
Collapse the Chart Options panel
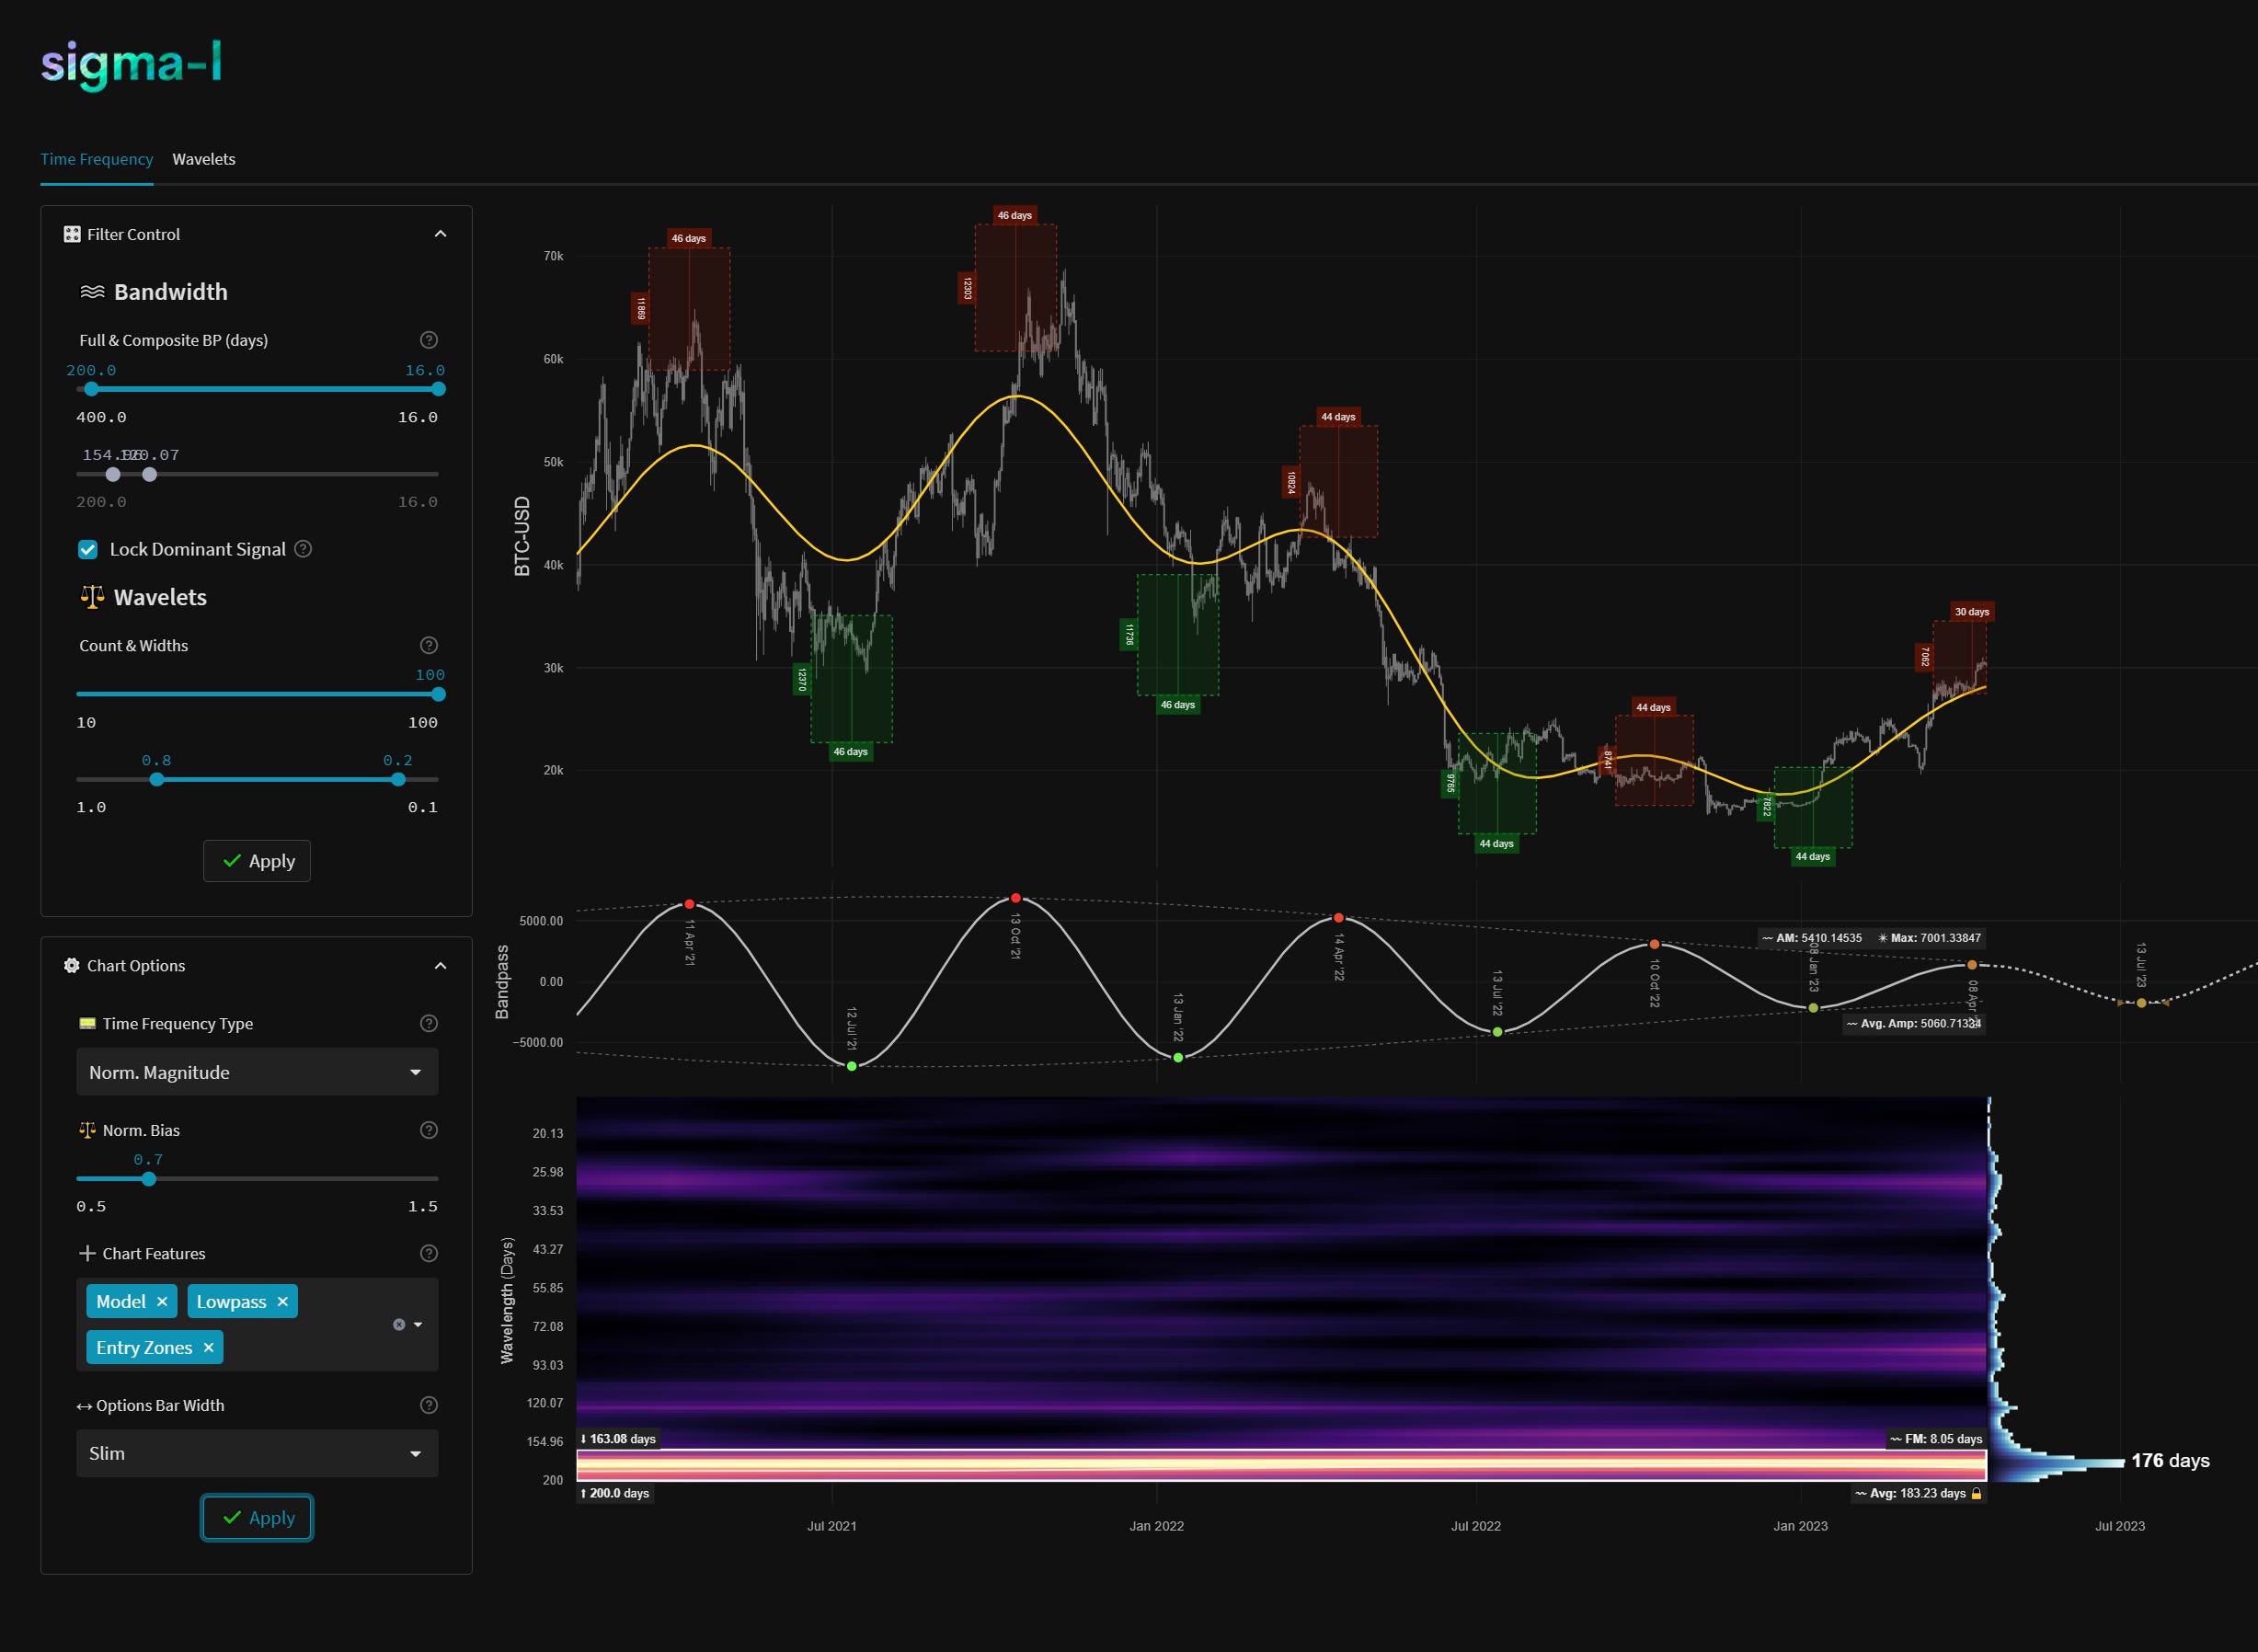click(x=440, y=965)
